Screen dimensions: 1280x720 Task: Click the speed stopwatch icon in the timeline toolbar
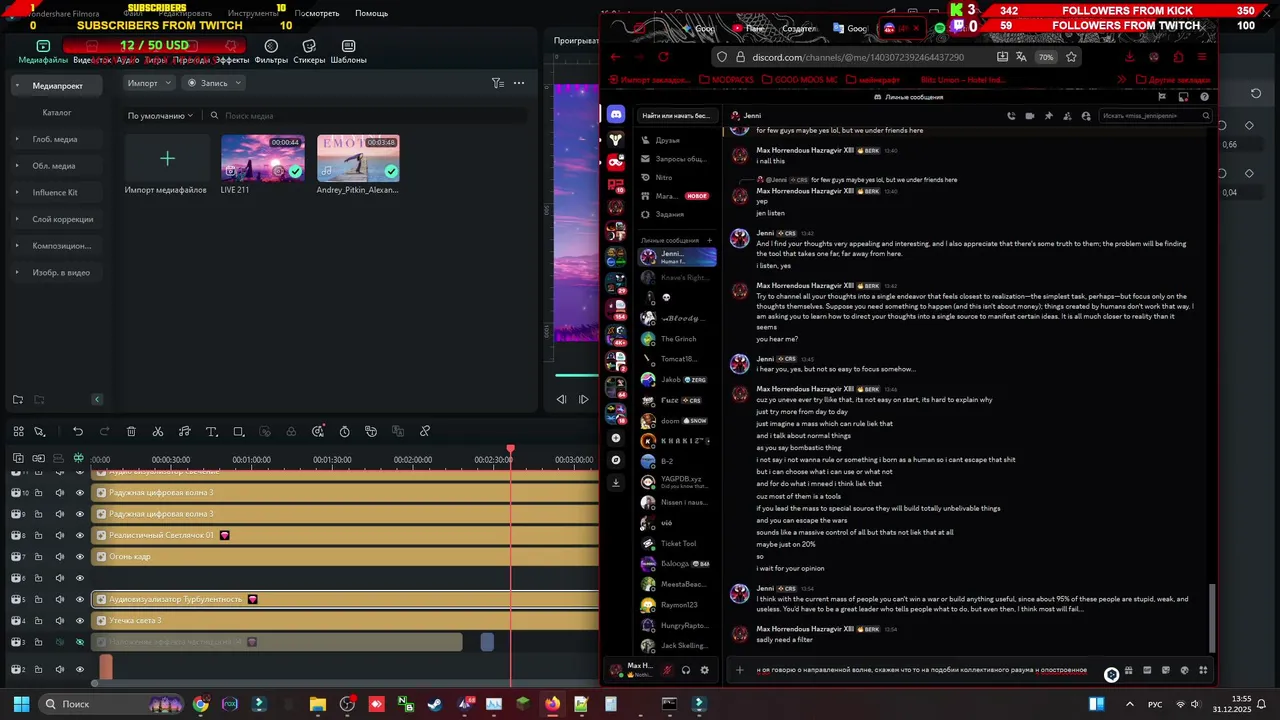[x=344, y=431]
